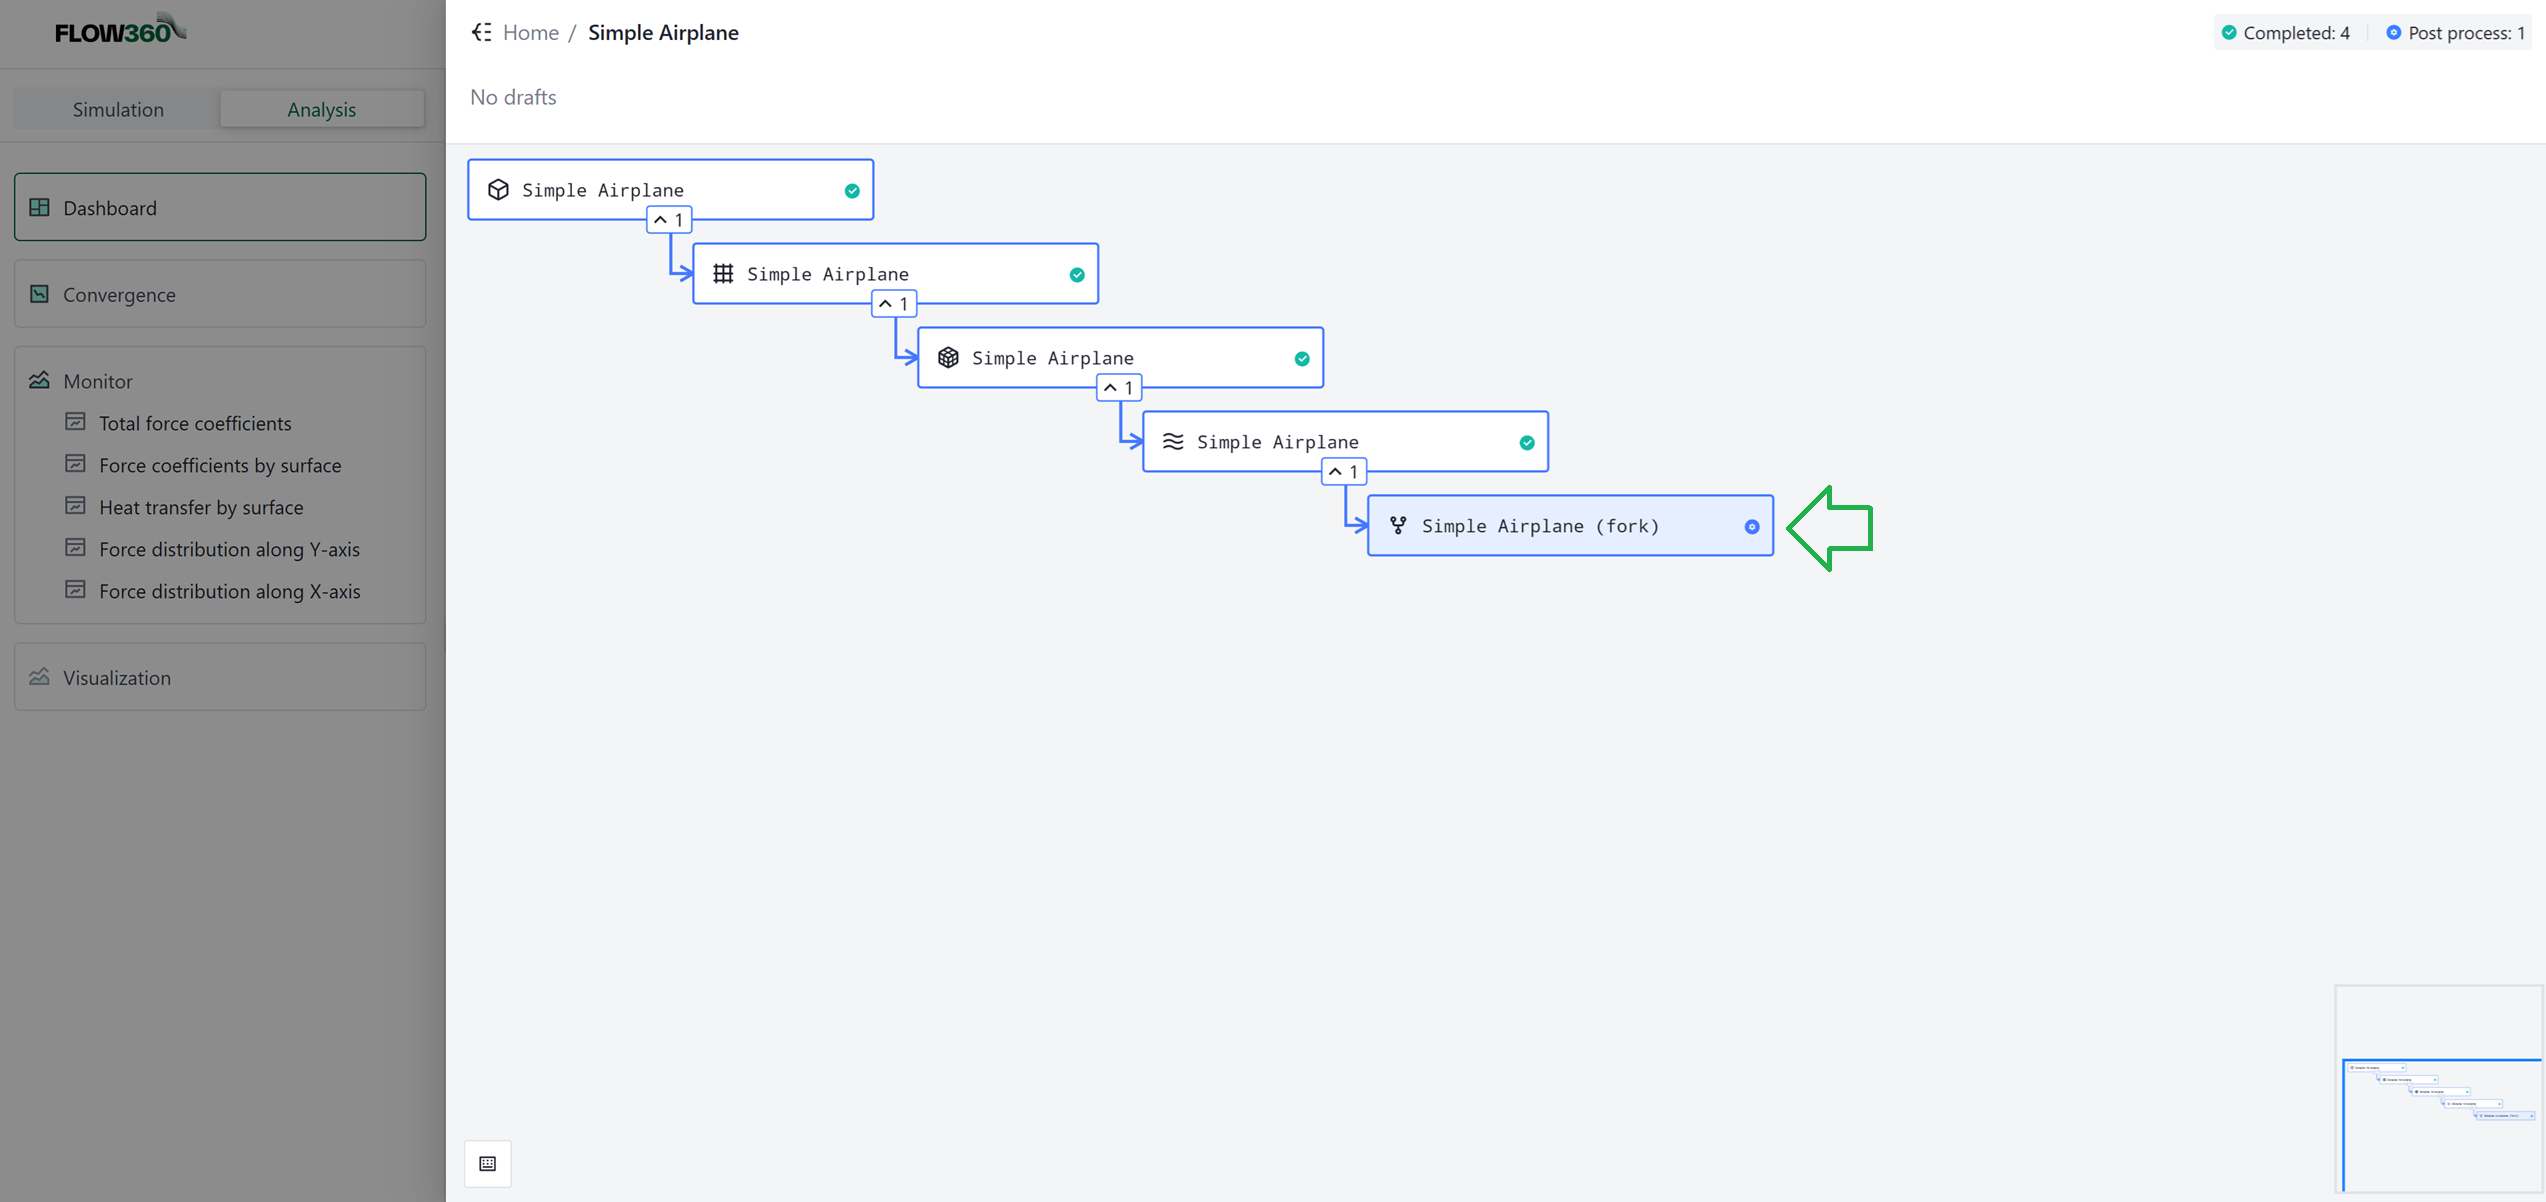
Task: Click the Post process: 1 status label
Action: [x=2466, y=33]
